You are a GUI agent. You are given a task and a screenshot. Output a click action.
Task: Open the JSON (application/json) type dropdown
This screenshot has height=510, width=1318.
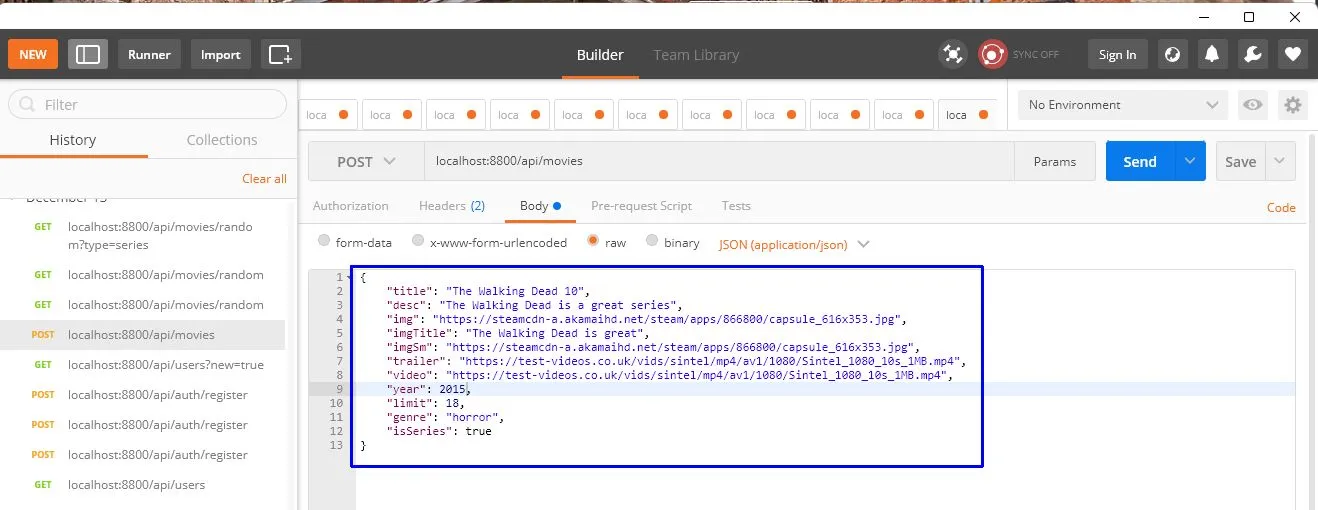[x=794, y=244]
